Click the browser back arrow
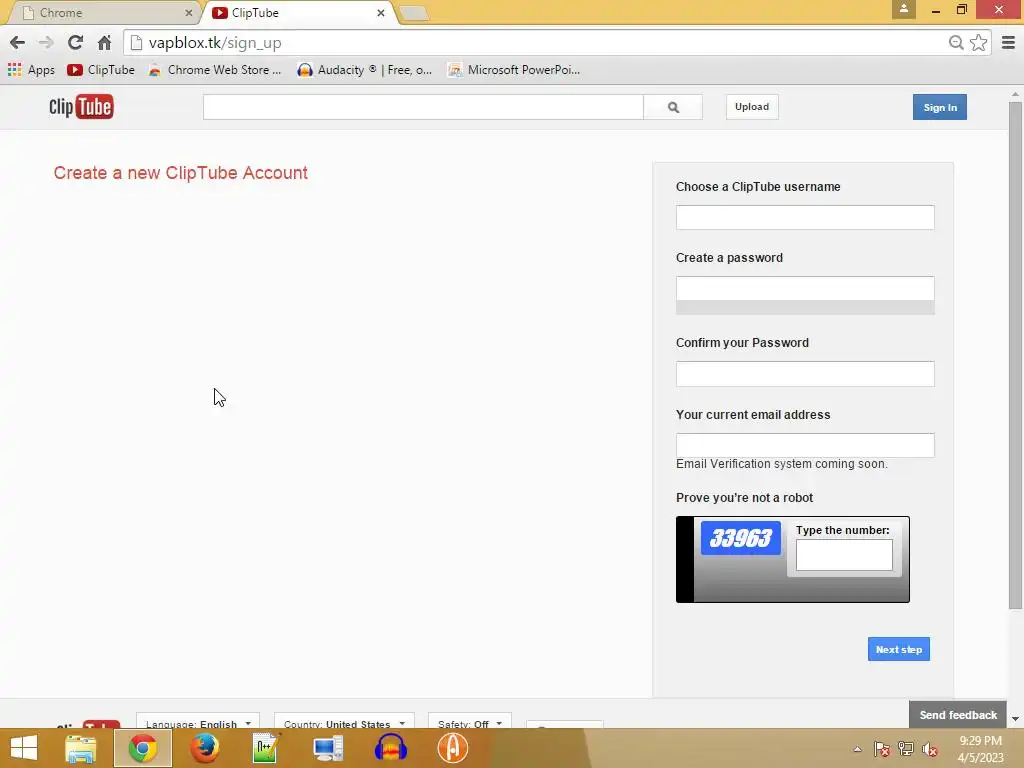 (18, 43)
